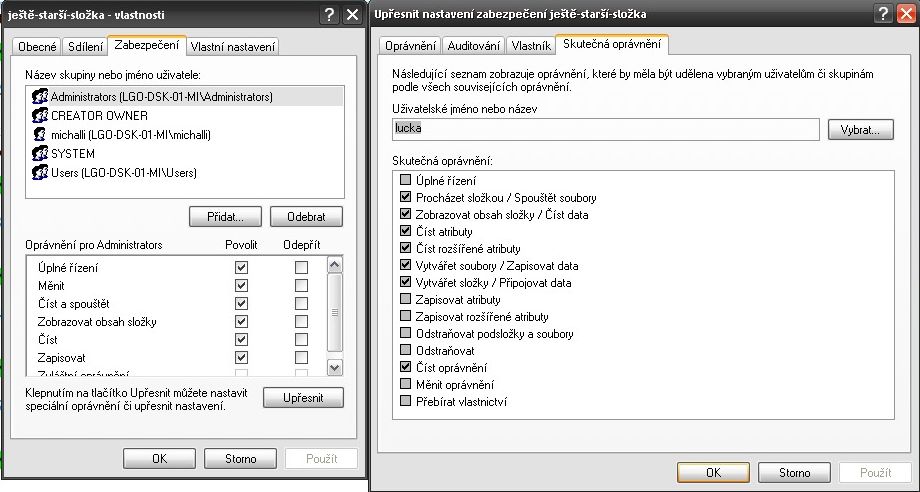Toggle Odepřít checkbox for Zapisovat
Image resolution: width=920 pixels, height=492 pixels.
click(302, 358)
